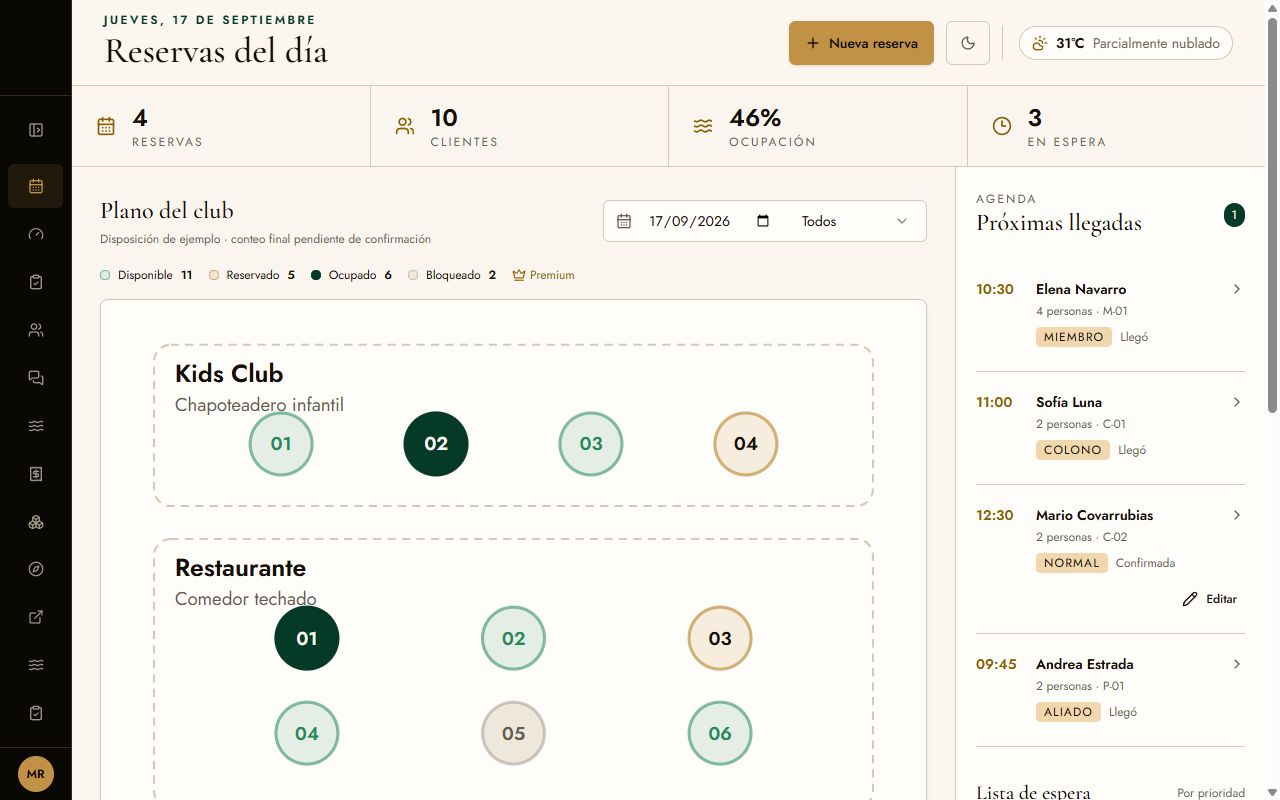Change the waitlist sorting via Por prioridad
1280x800 pixels.
click(1211, 793)
